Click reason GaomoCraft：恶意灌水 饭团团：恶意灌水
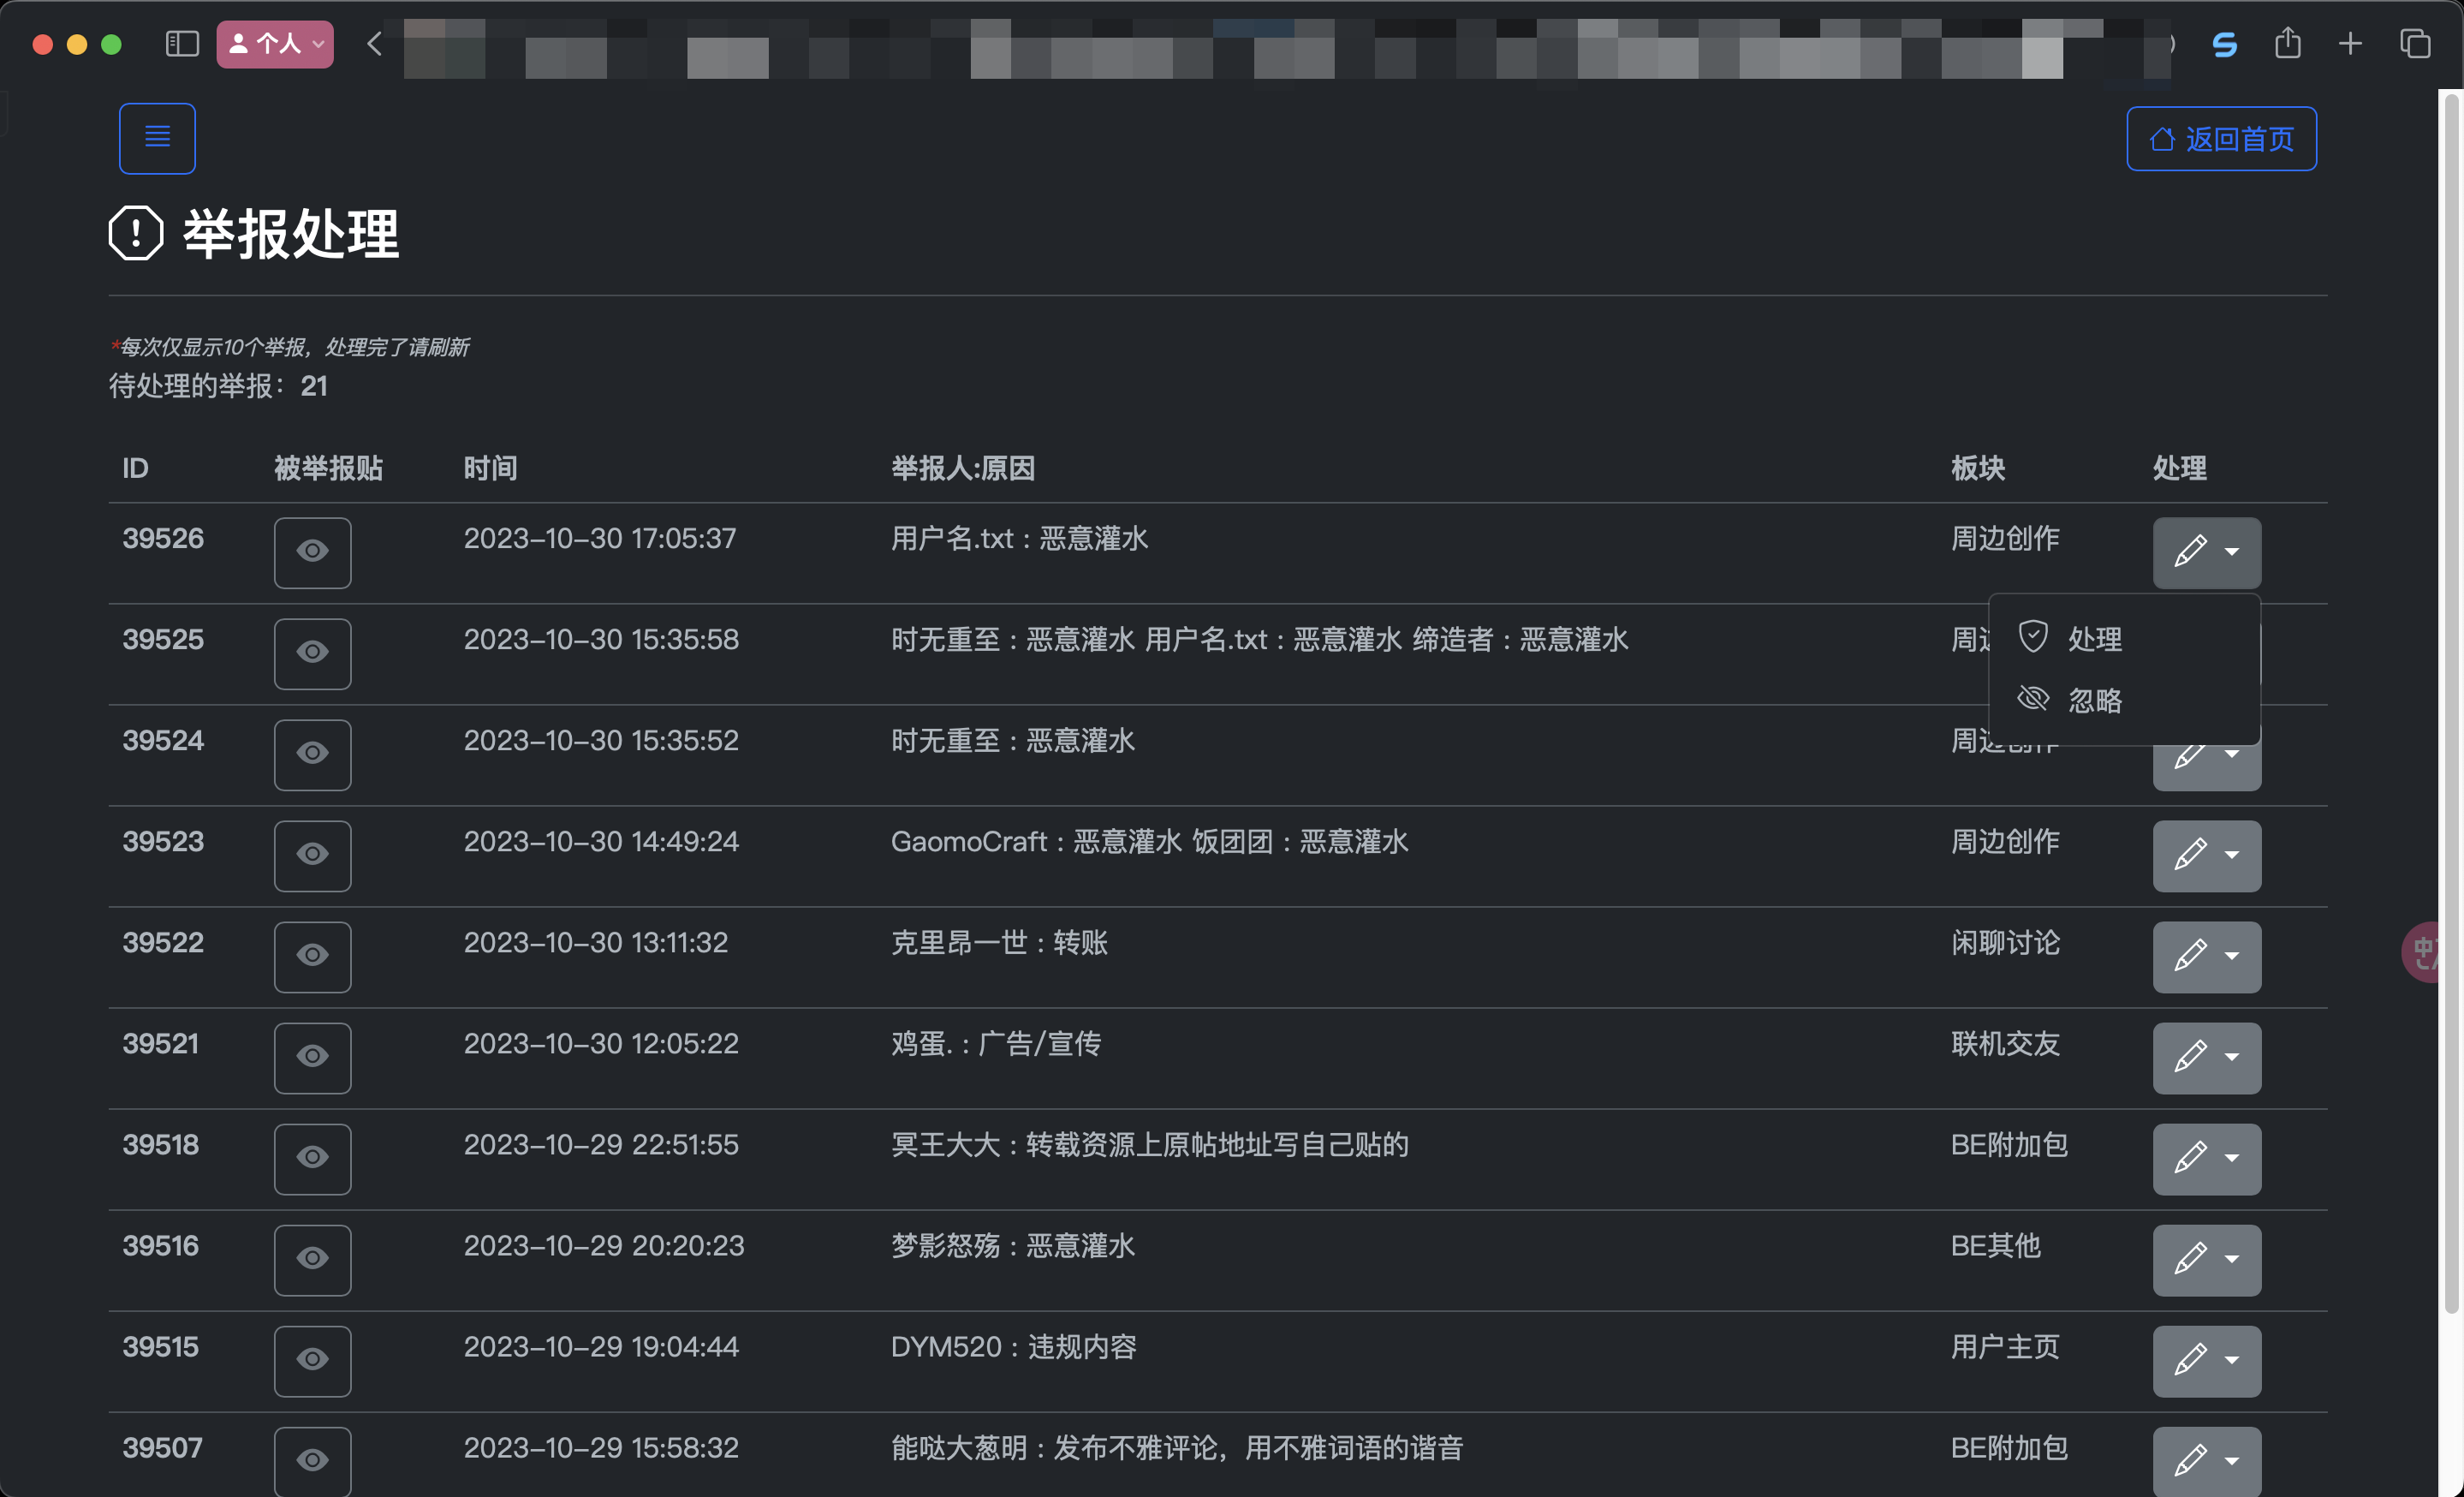 pyautogui.click(x=1149, y=841)
